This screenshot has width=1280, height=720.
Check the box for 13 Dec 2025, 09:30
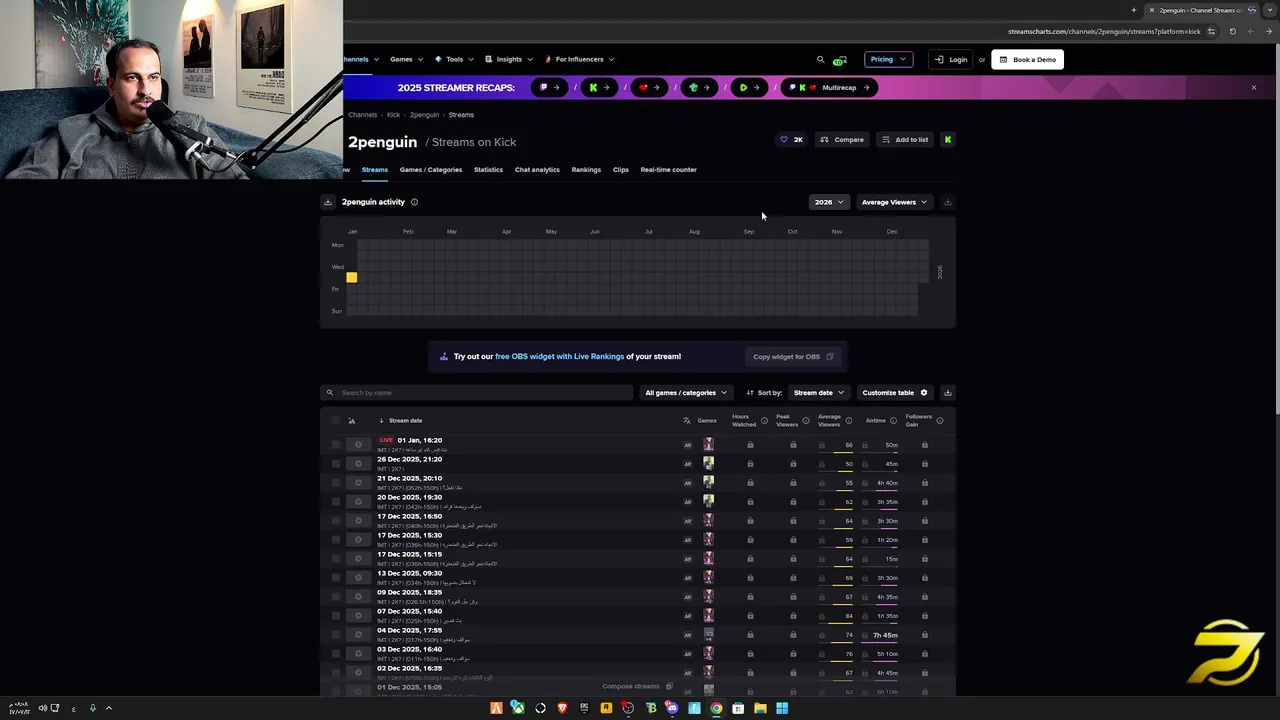pyautogui.click(x=336, y=578)
